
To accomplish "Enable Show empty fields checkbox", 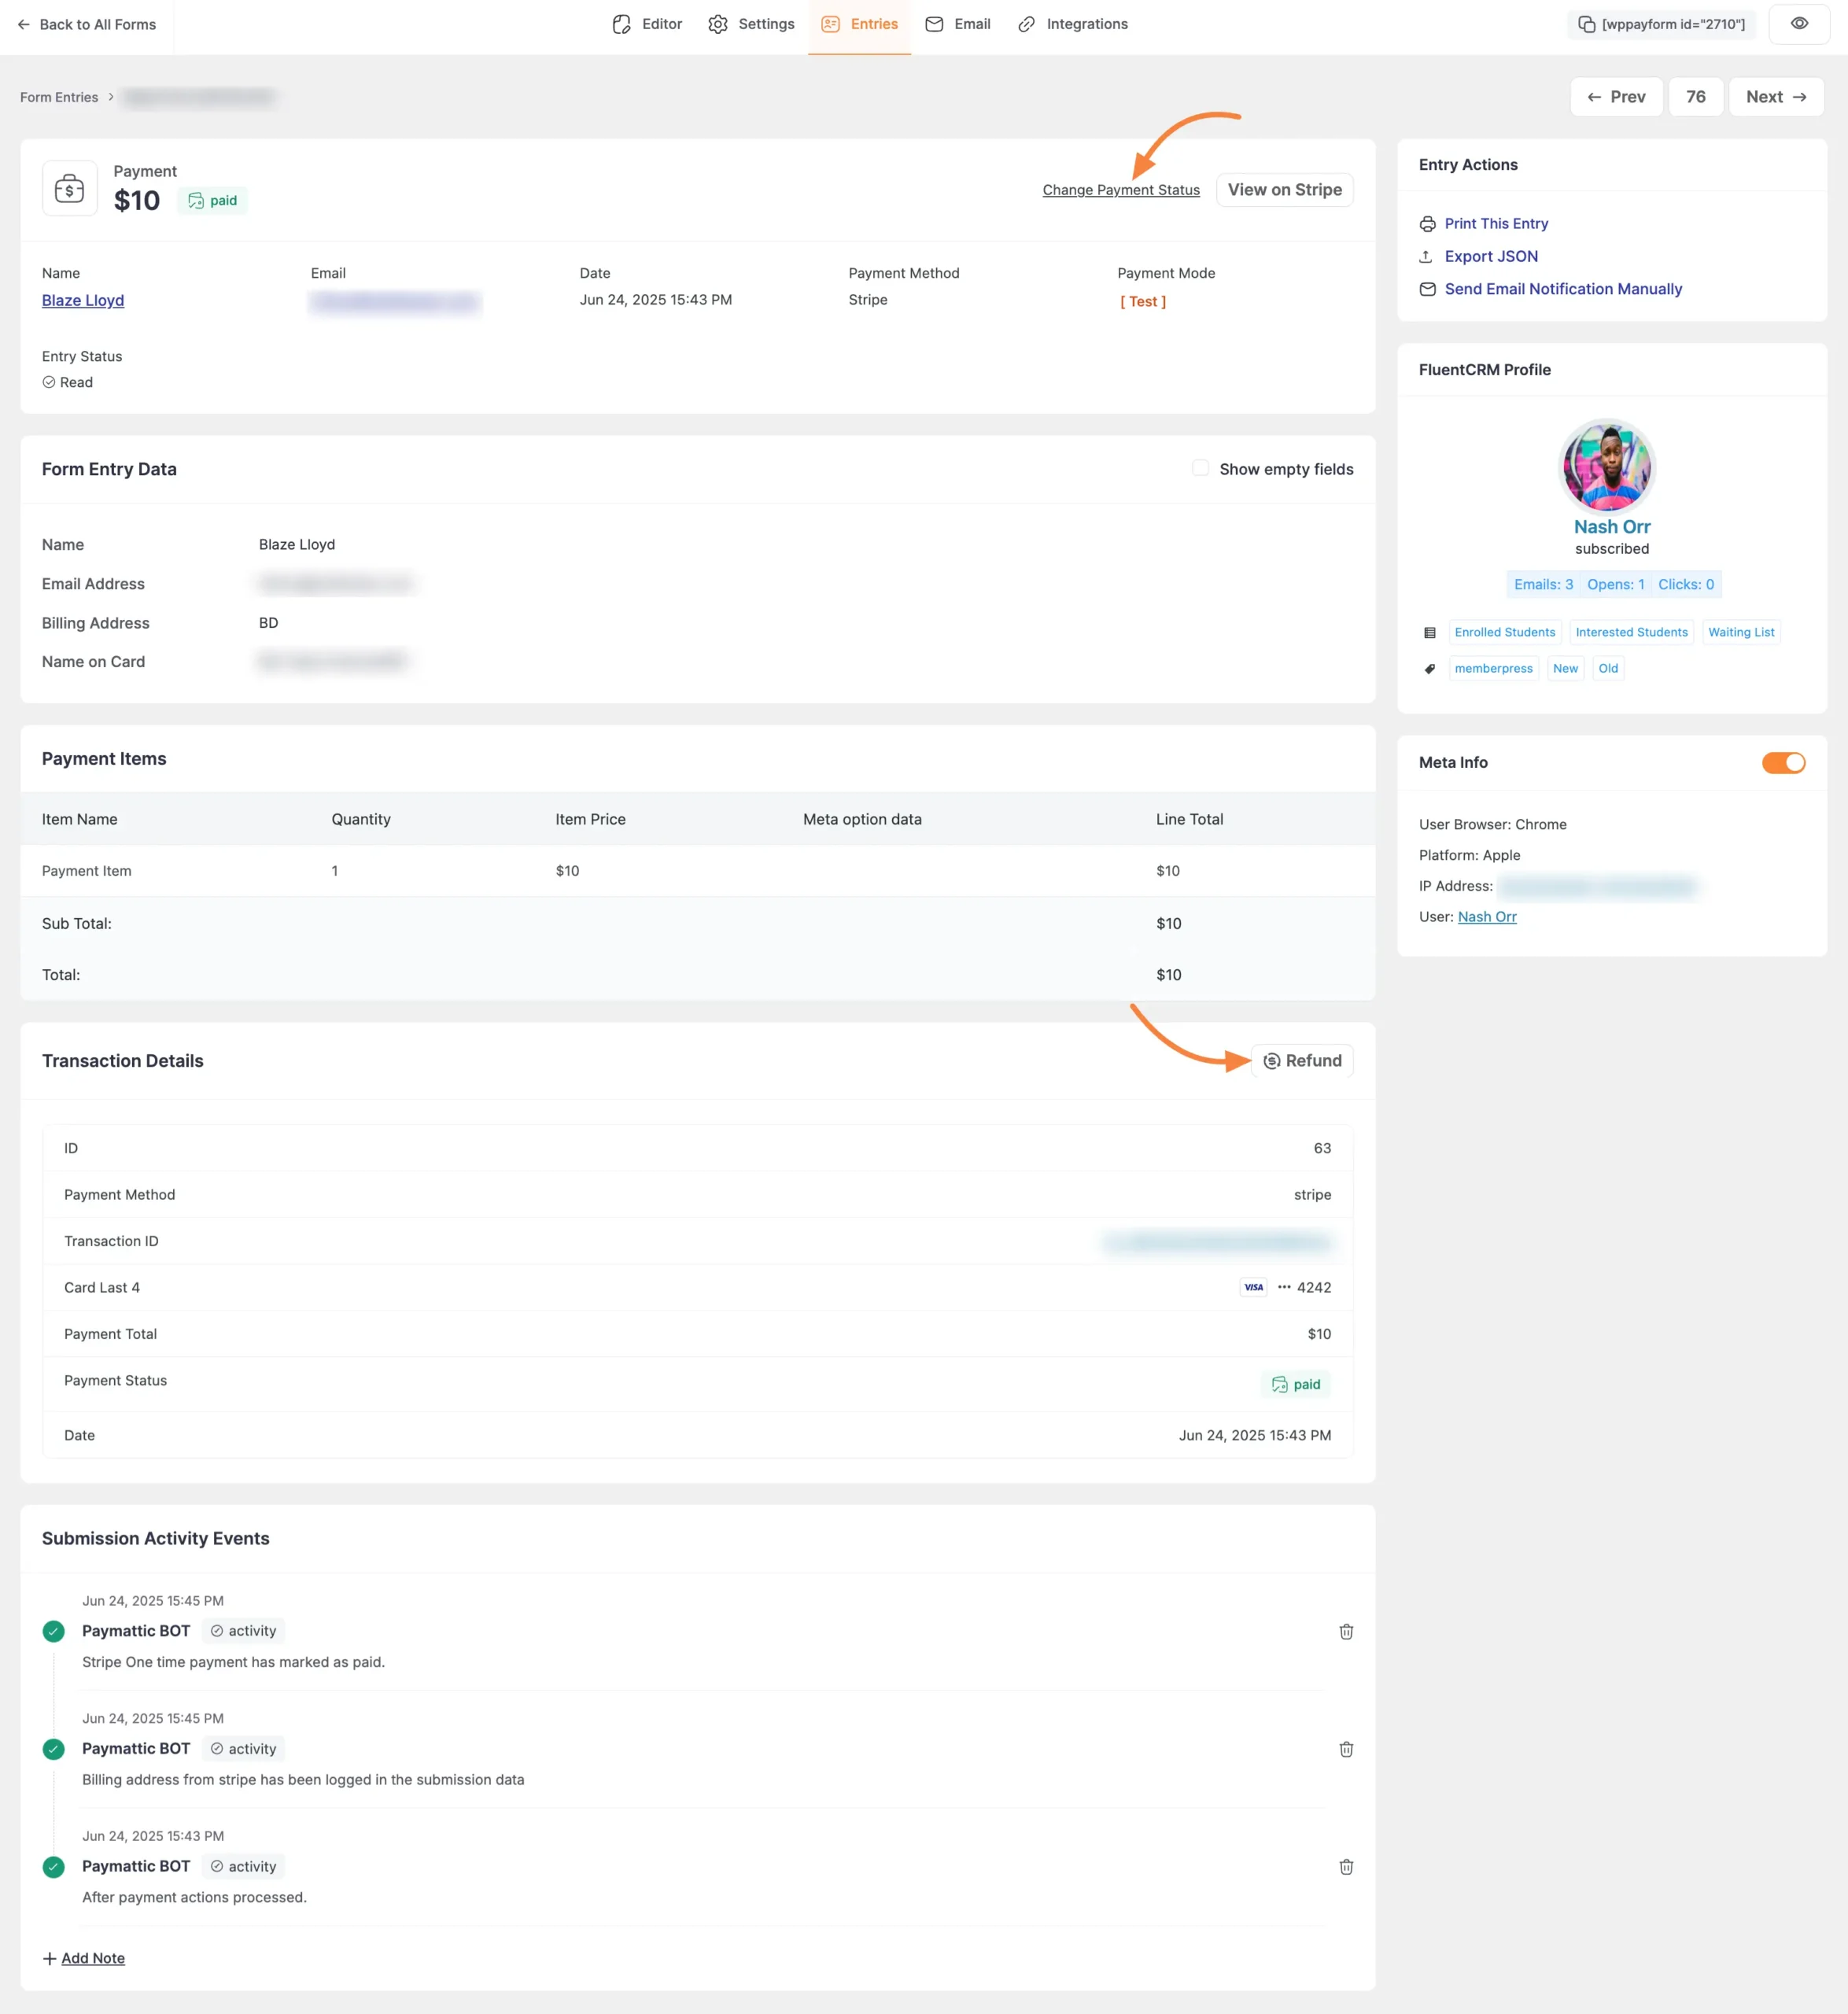I will [x=1200, y=468].
